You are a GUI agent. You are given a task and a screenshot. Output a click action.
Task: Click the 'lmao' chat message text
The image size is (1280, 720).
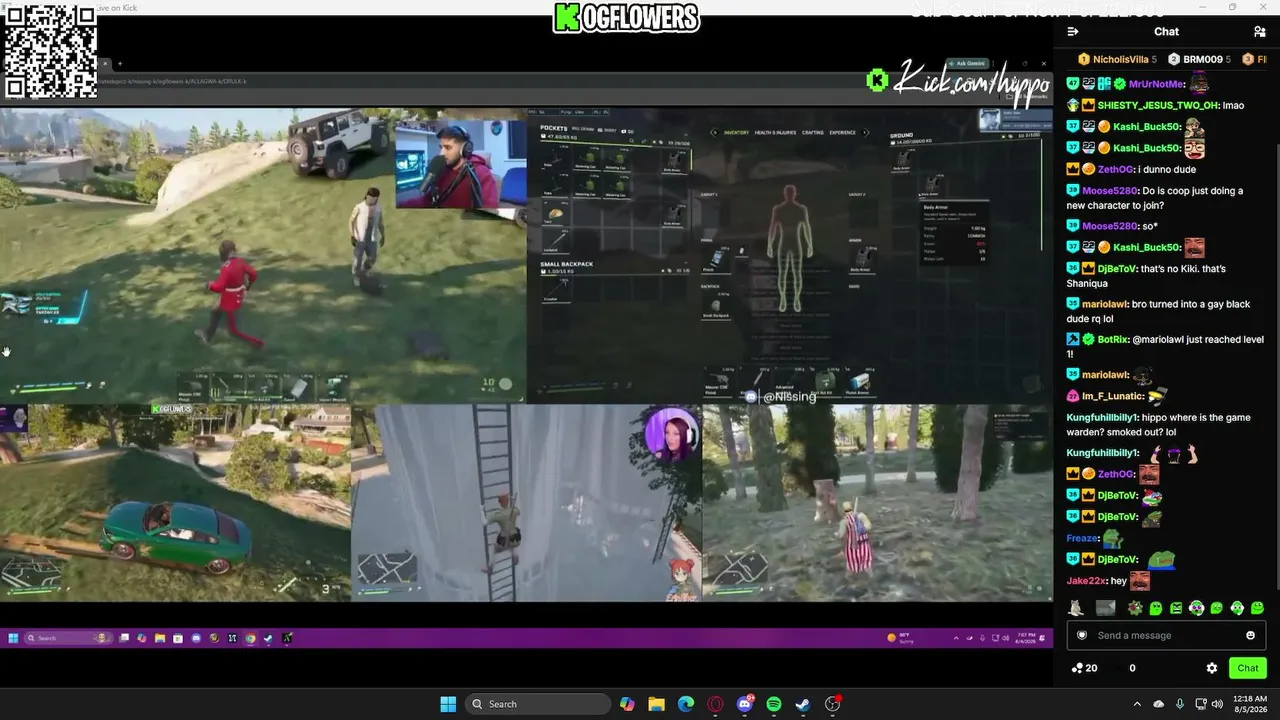tap(1233, 106)
